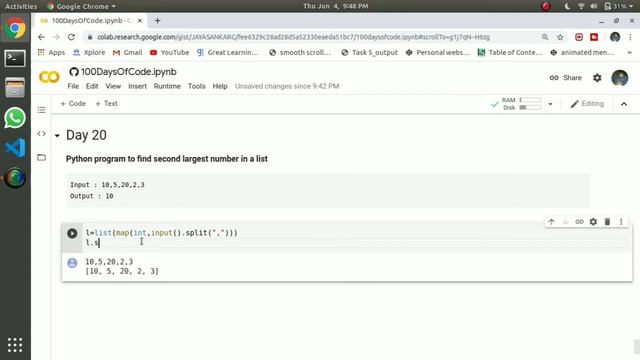Click the clock in top bar
Image resolution: width=640 pixels, height=360 pixels.
point(336,6)
